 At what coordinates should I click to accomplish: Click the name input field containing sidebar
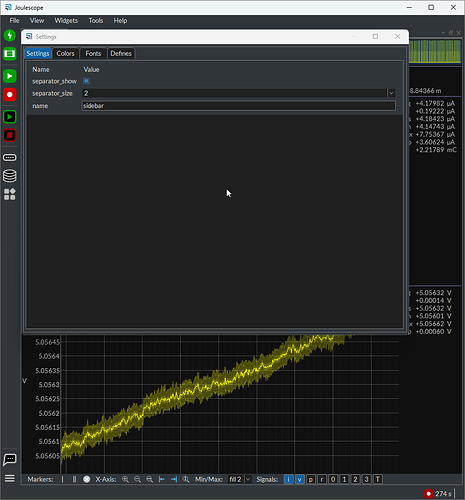(239, 106)
